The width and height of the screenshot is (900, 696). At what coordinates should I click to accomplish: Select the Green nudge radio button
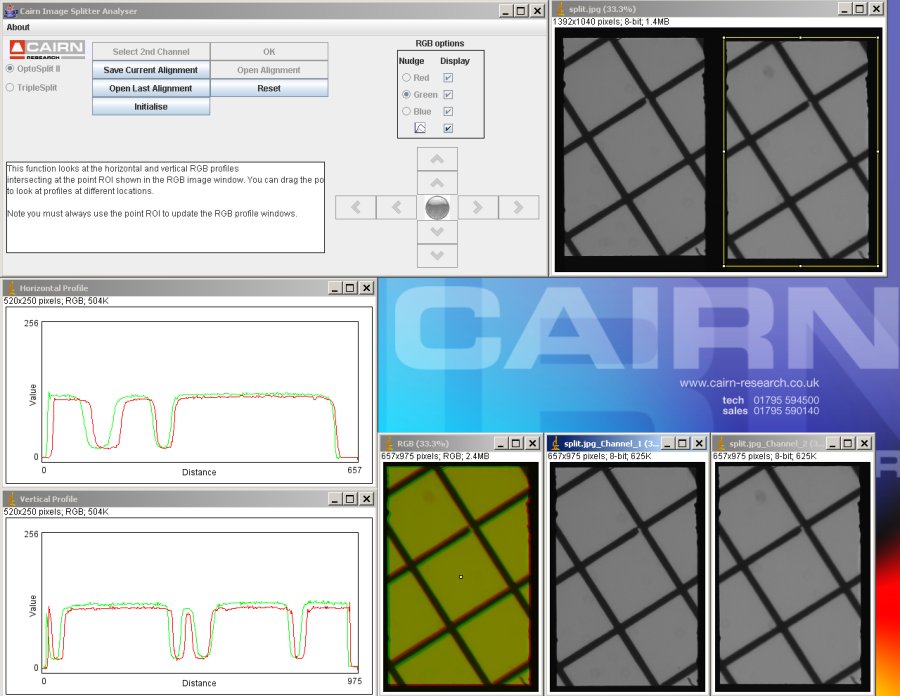406,94
